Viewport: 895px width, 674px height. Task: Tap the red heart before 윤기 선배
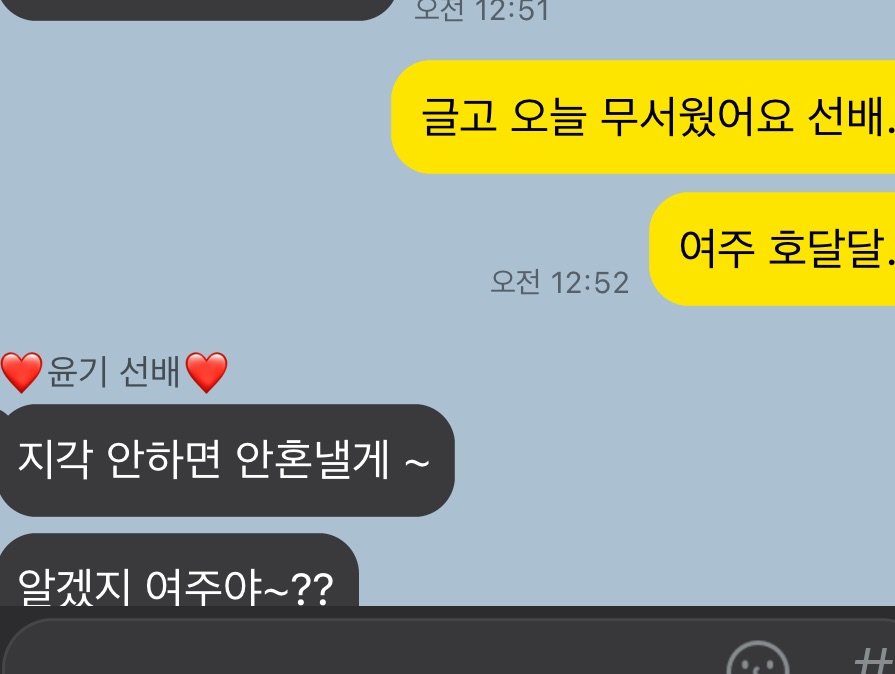click(21, 372)
